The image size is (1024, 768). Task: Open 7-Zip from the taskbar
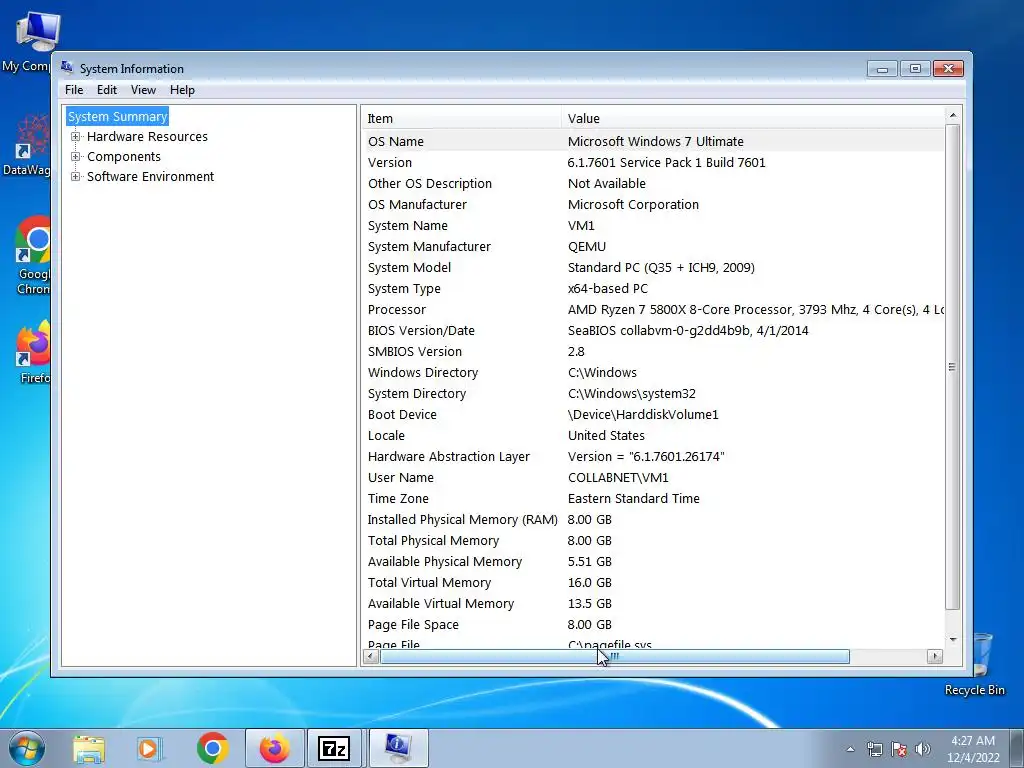(334, 748)
